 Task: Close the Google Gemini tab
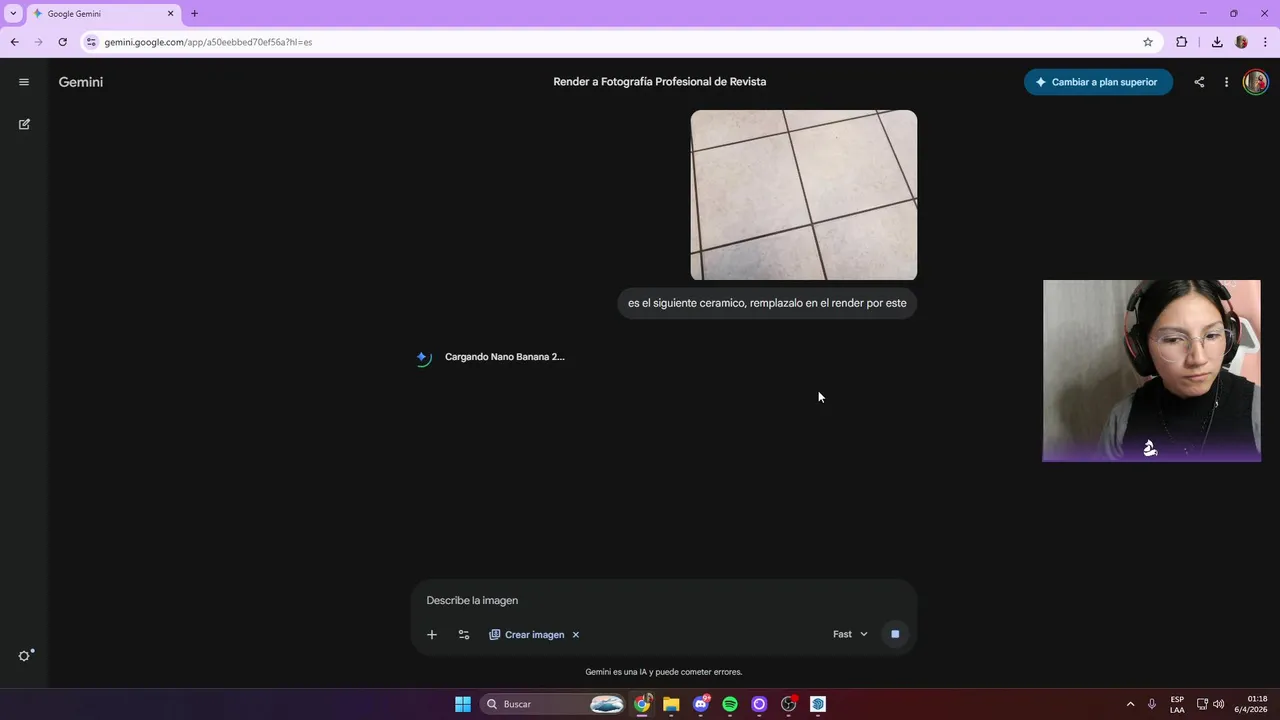point(170,14)
